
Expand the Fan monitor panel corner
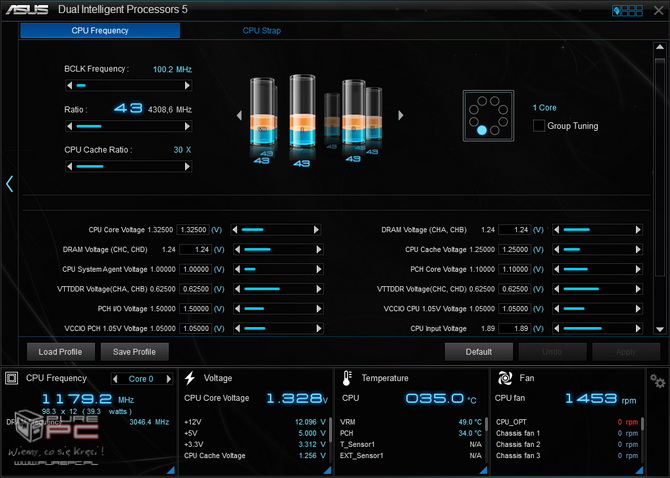pyautogui.click(x=640, y=470)
